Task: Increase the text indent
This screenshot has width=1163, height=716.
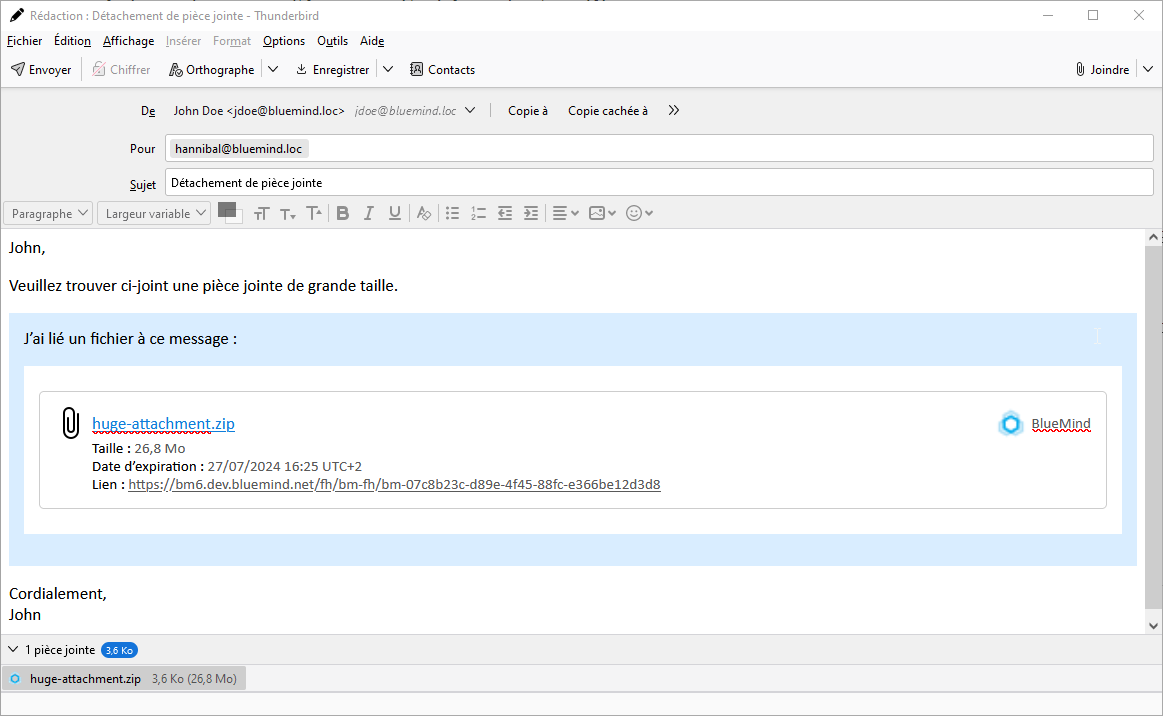Action: coord(531,213)
